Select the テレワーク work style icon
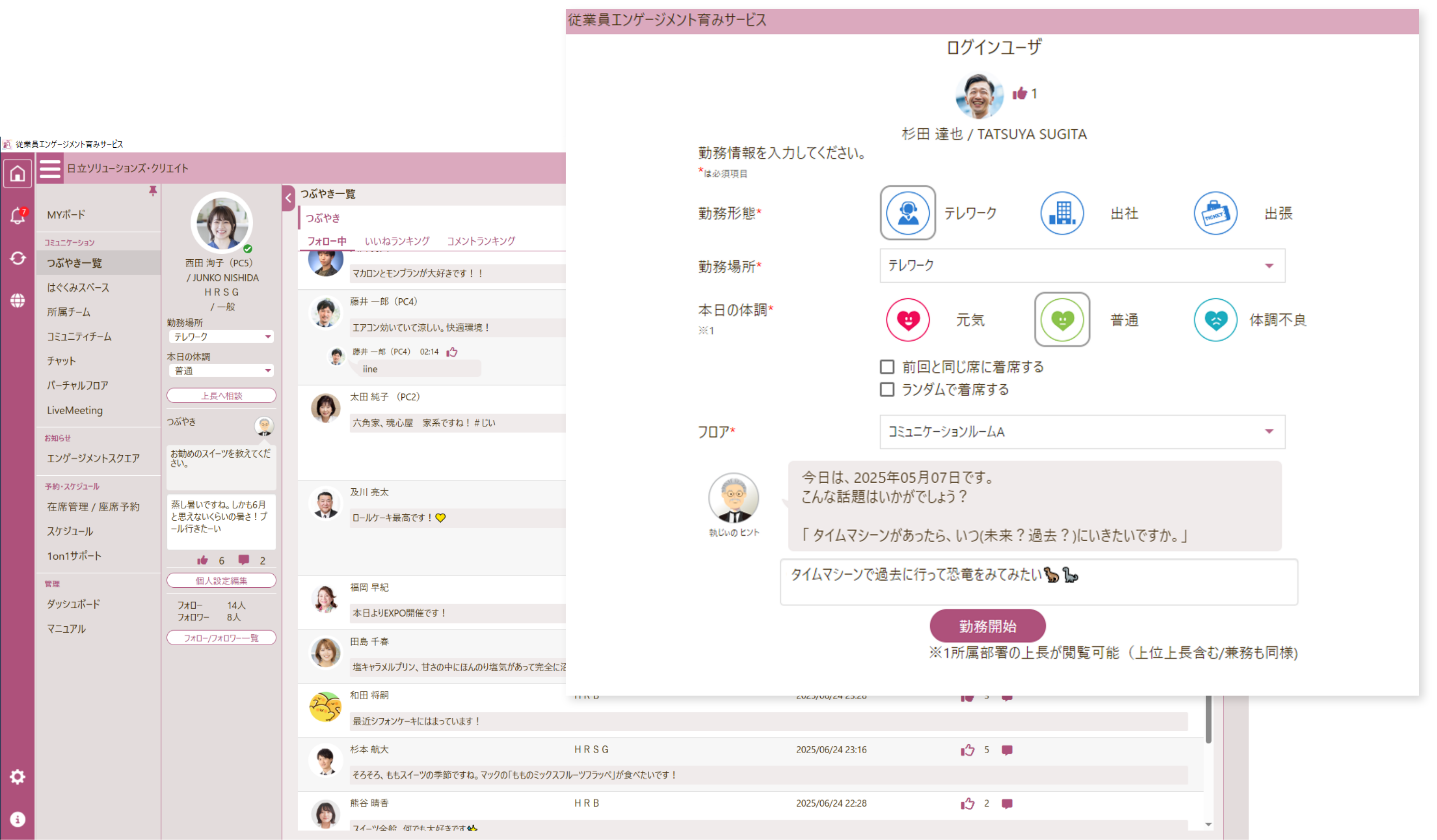 coord(908,213)
